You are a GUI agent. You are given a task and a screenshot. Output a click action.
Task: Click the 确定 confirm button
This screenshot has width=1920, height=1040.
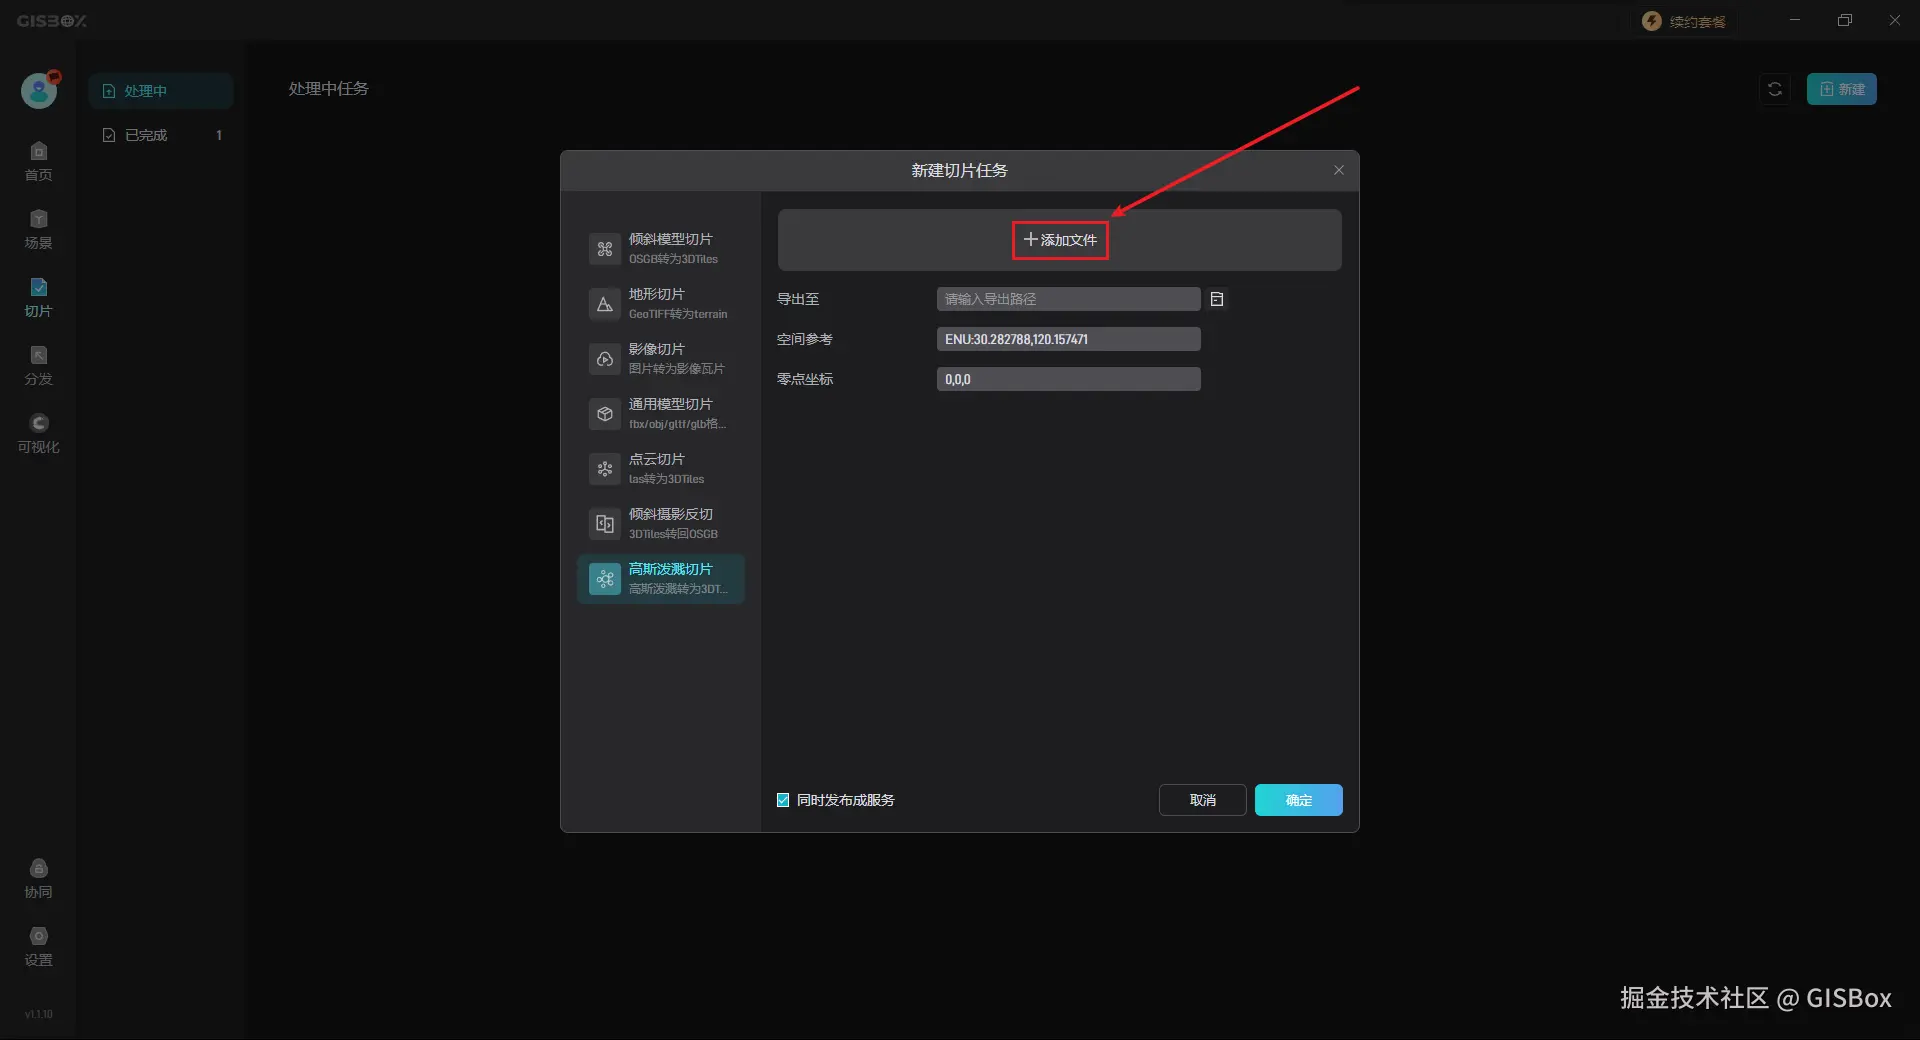[x=1298, y=800]
